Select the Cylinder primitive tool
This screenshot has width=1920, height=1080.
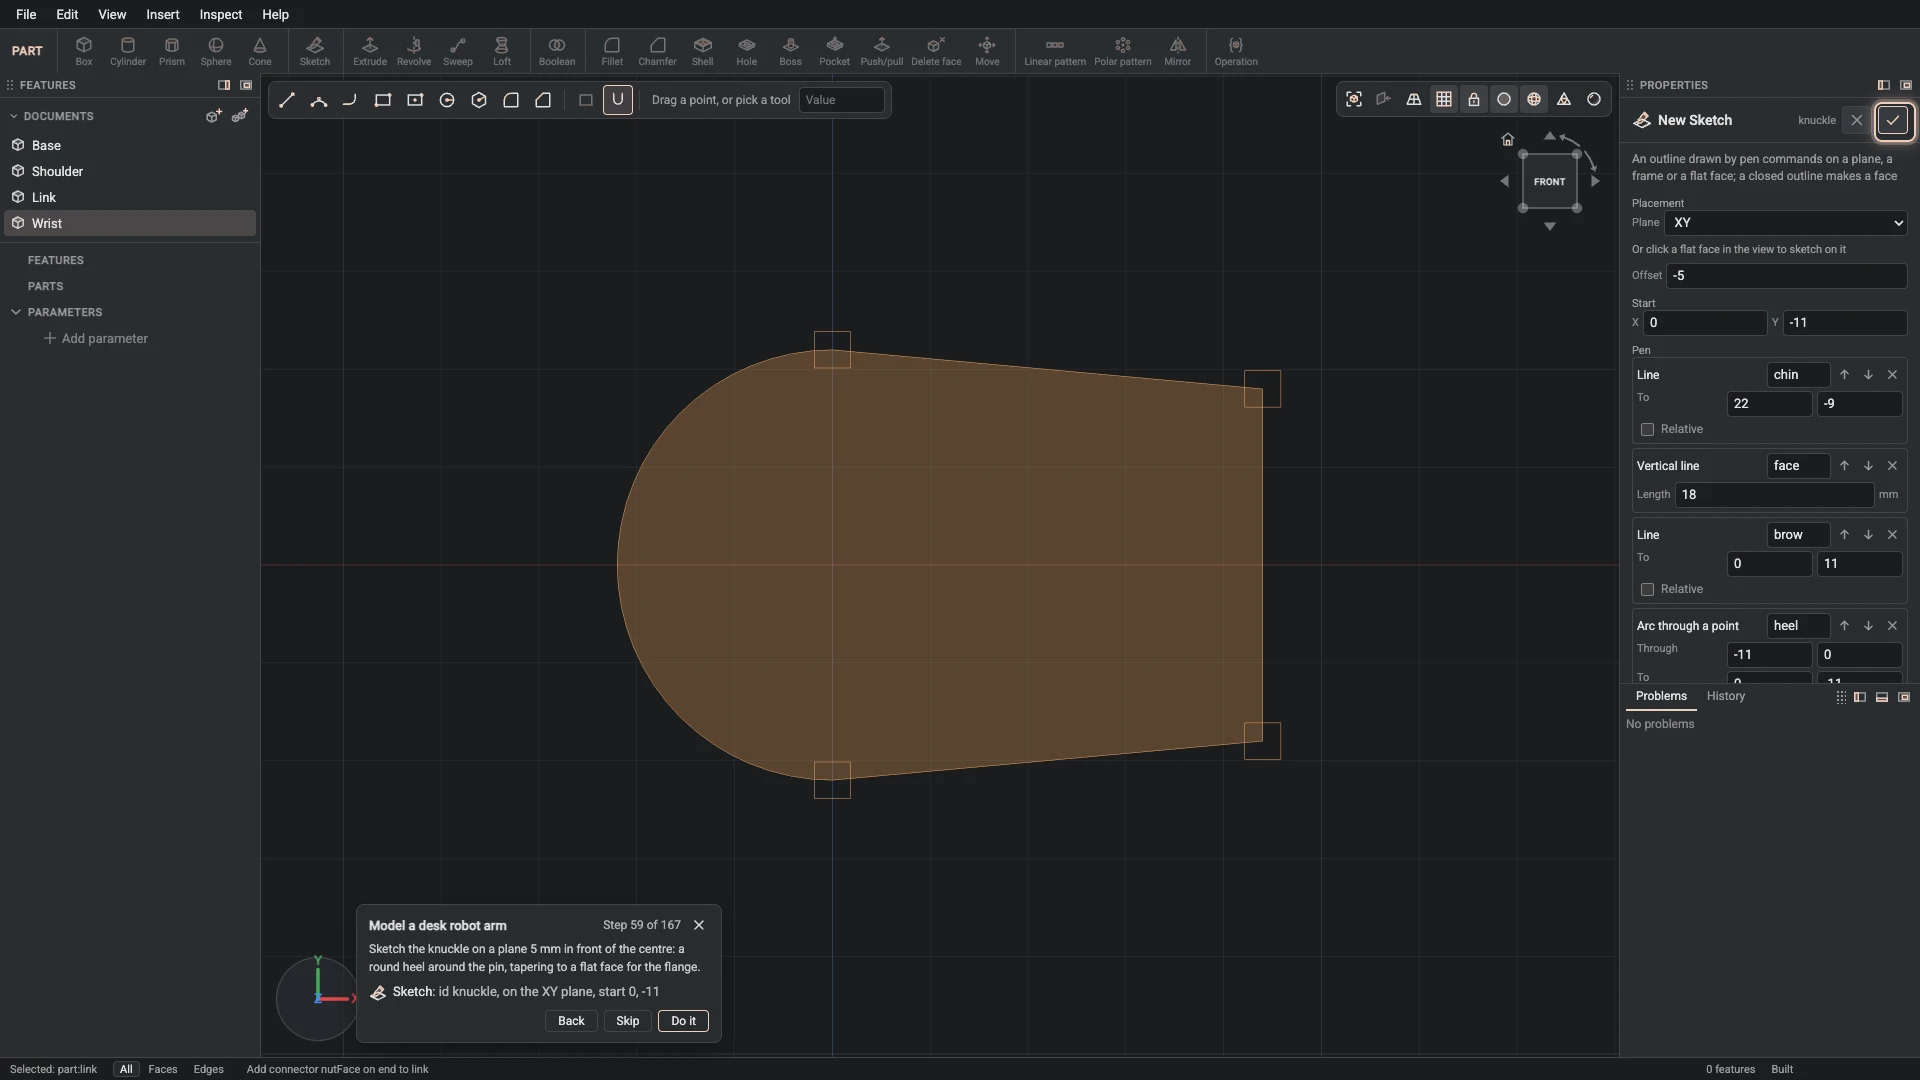point(128,51)
